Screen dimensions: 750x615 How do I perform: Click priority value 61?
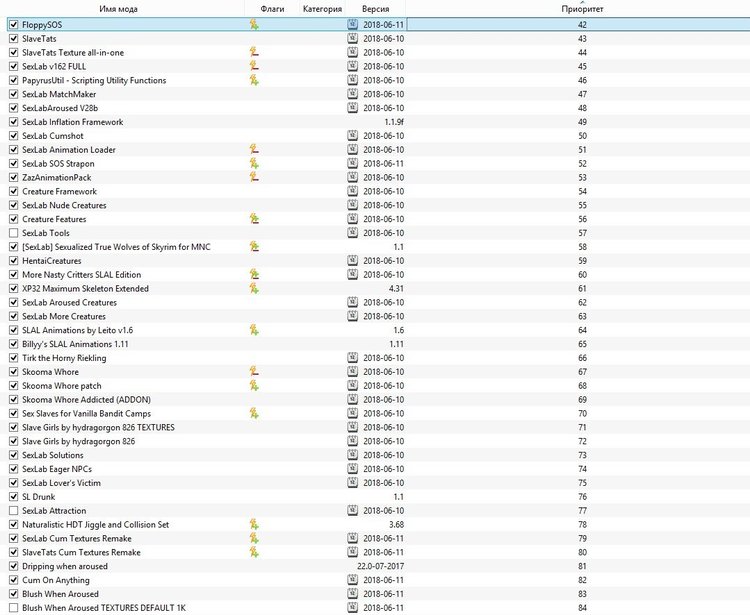pyautogui.click(x=582, y=288)
